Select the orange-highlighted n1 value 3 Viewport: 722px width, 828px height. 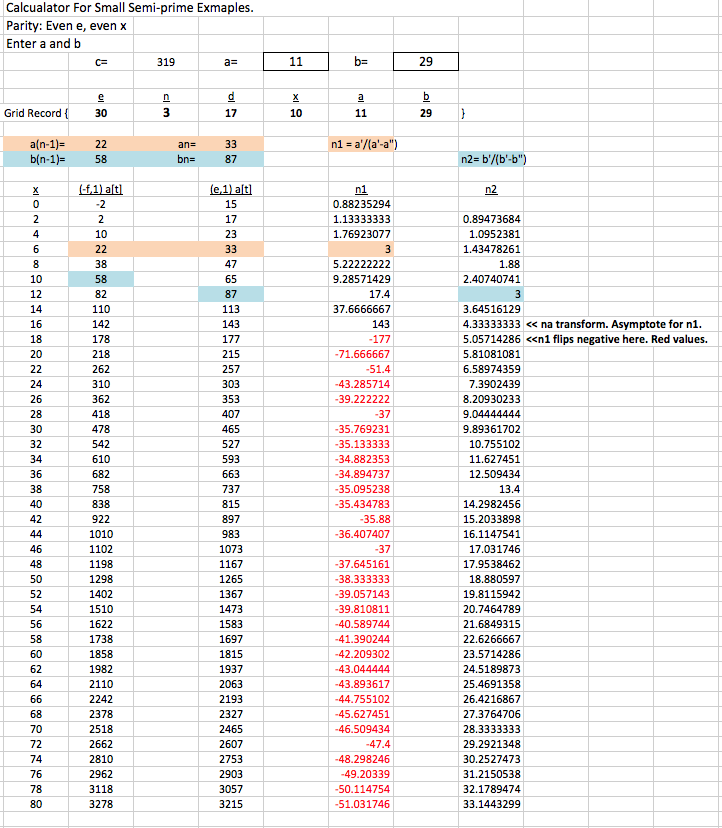pos(361,249)
